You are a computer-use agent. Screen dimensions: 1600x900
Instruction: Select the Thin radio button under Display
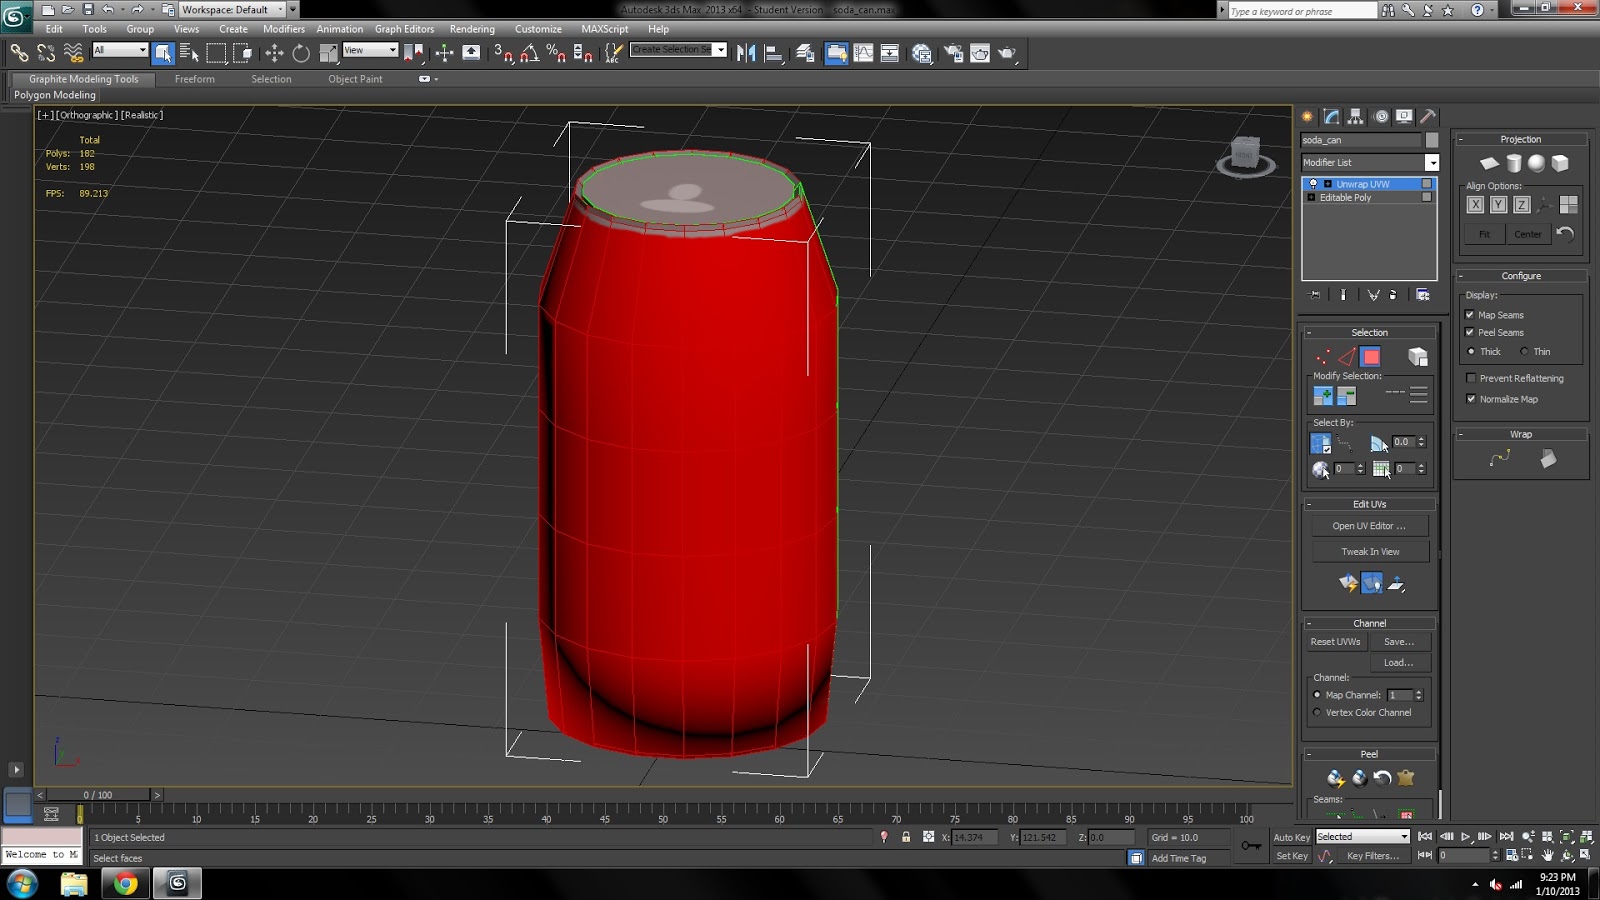(1524, 352)
